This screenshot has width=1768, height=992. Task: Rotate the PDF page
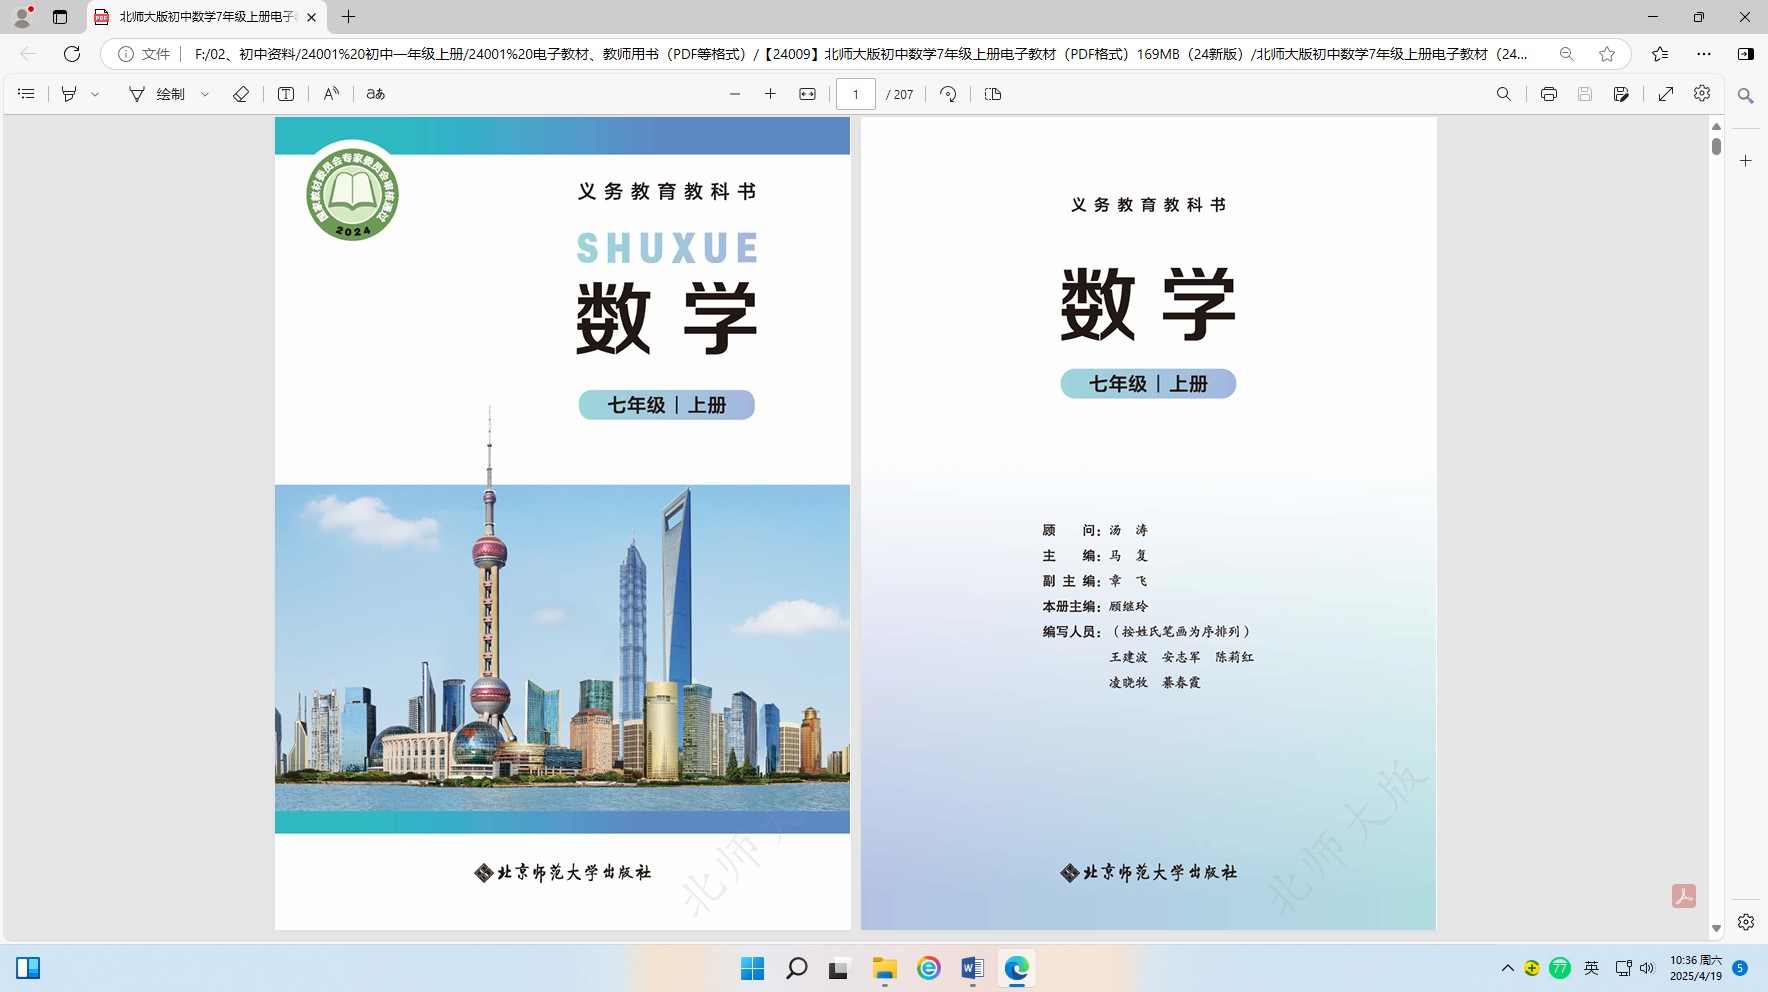[948, 94]
